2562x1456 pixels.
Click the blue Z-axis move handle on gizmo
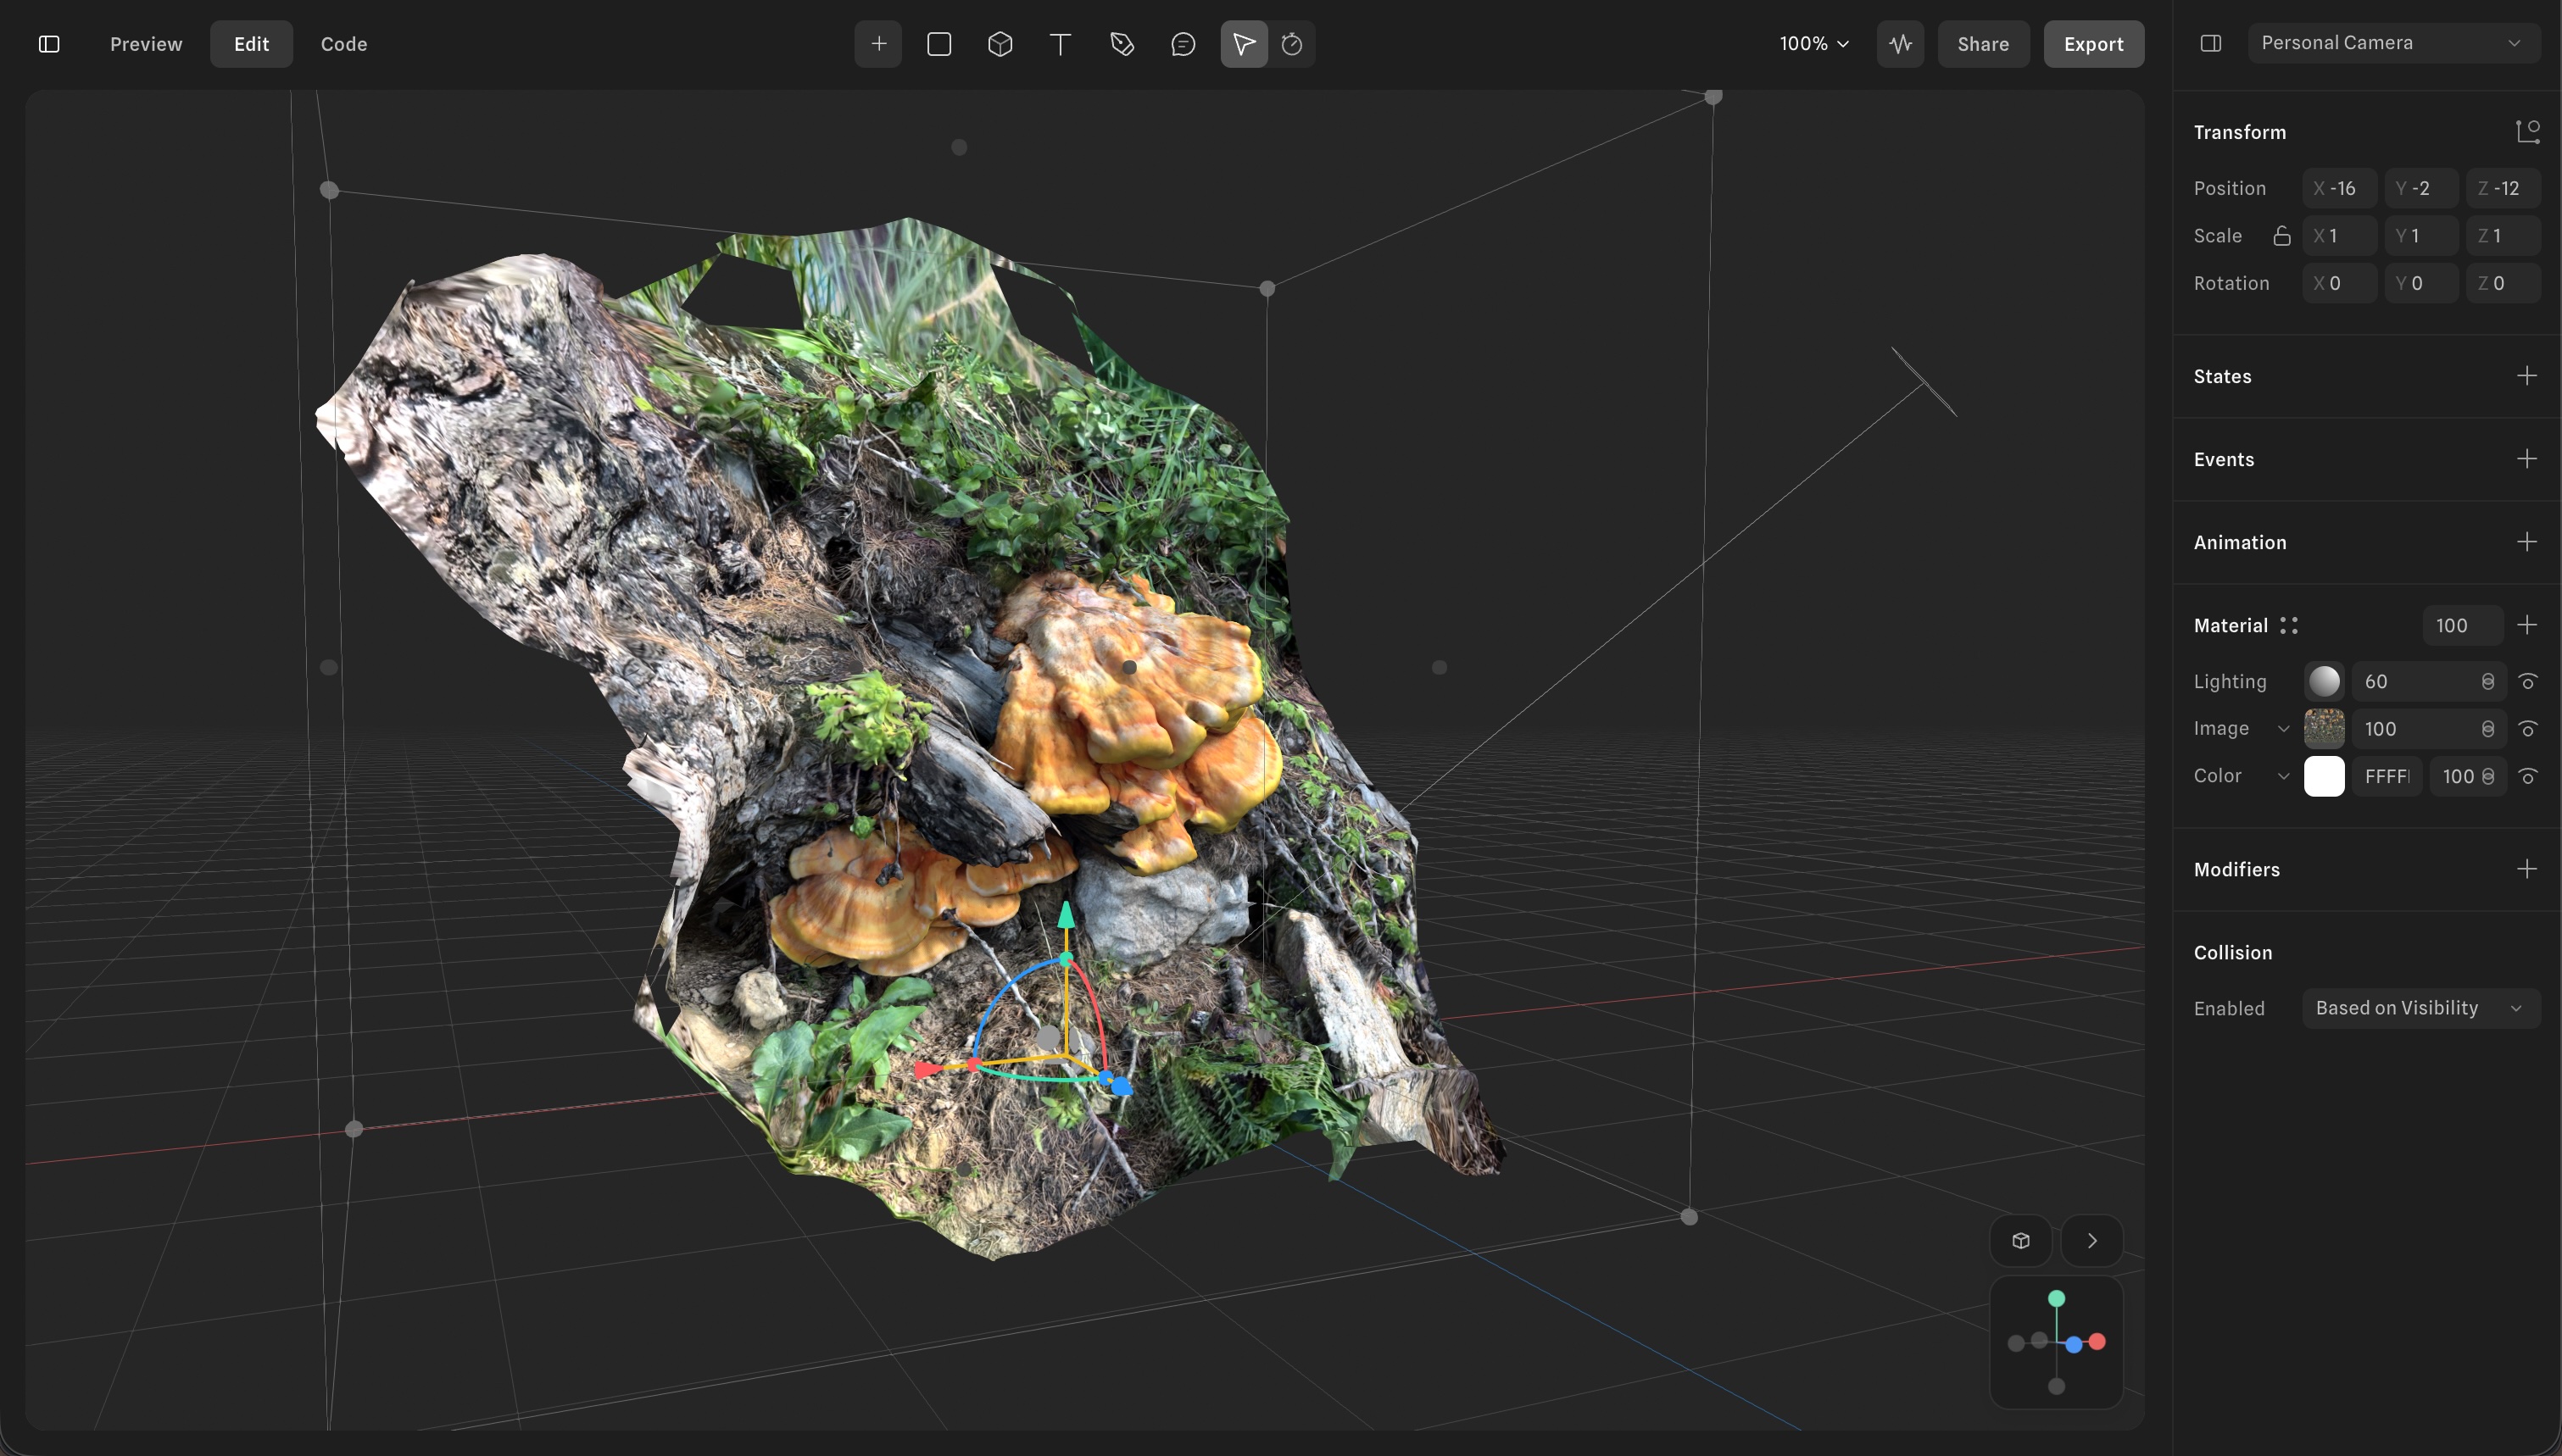coord(1121,1086)
